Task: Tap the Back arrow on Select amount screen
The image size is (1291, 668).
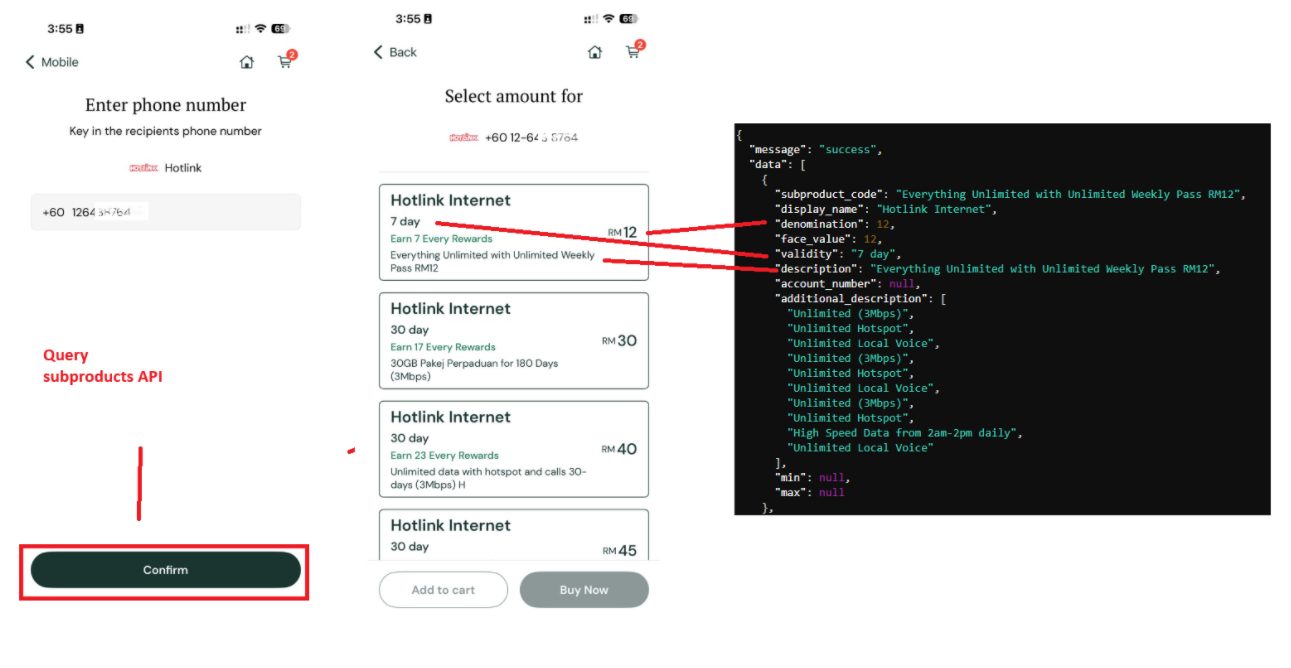Action: pos(378,51)
